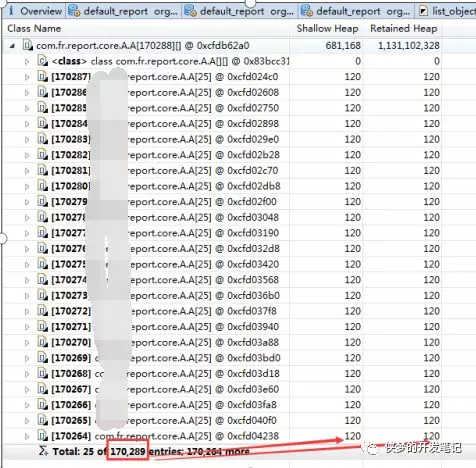Click the sigma icon in Total row
Screen dimensions: 476x468
43,451
